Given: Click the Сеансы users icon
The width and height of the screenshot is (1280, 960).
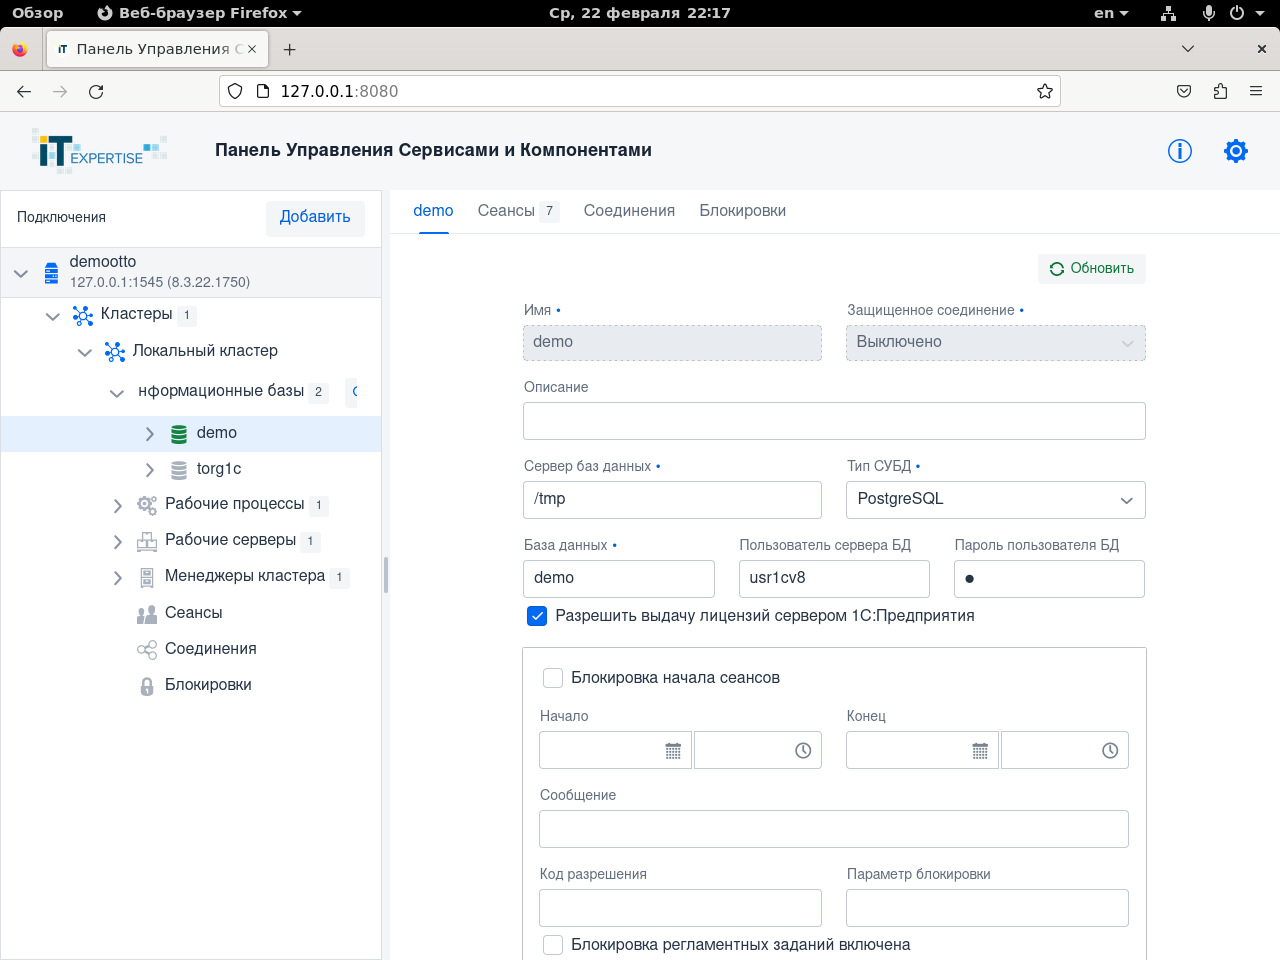Looking at the screenshot, I should tap(147, 614).
